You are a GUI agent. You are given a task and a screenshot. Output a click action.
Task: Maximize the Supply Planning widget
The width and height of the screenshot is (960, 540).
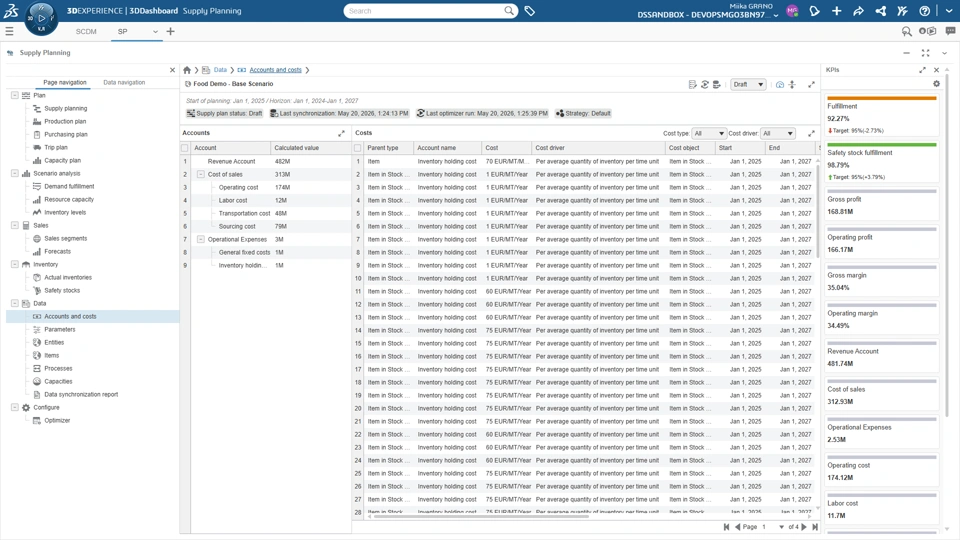[925, 53]
